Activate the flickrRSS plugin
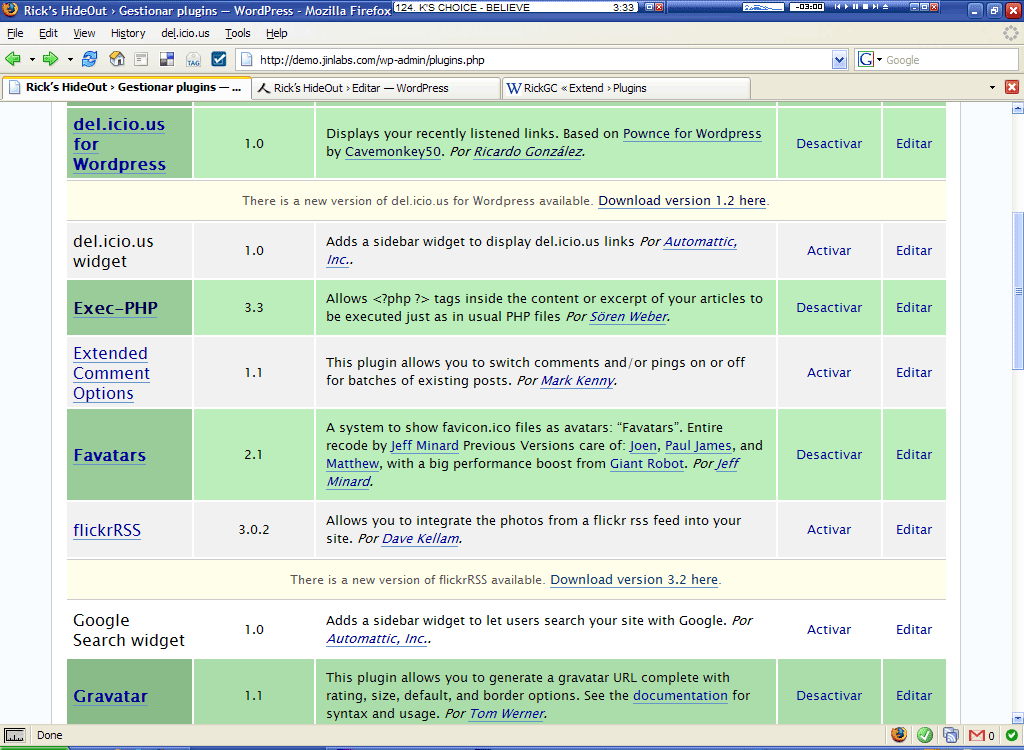The height and width of the screenshot is (750, 1024). tap(829, 530)
